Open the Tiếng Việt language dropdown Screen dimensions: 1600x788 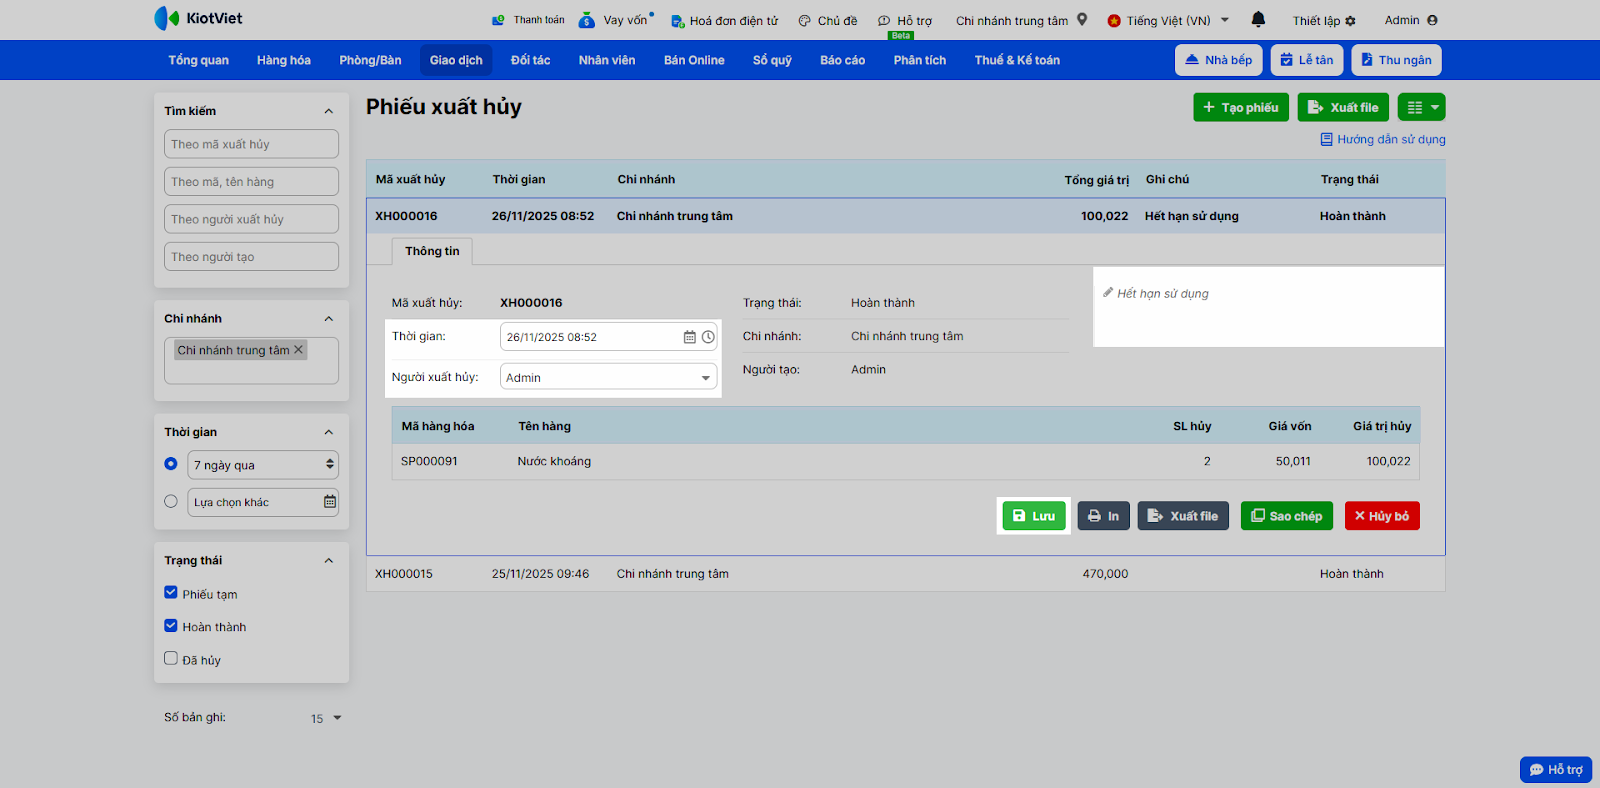pos(1168,20)
